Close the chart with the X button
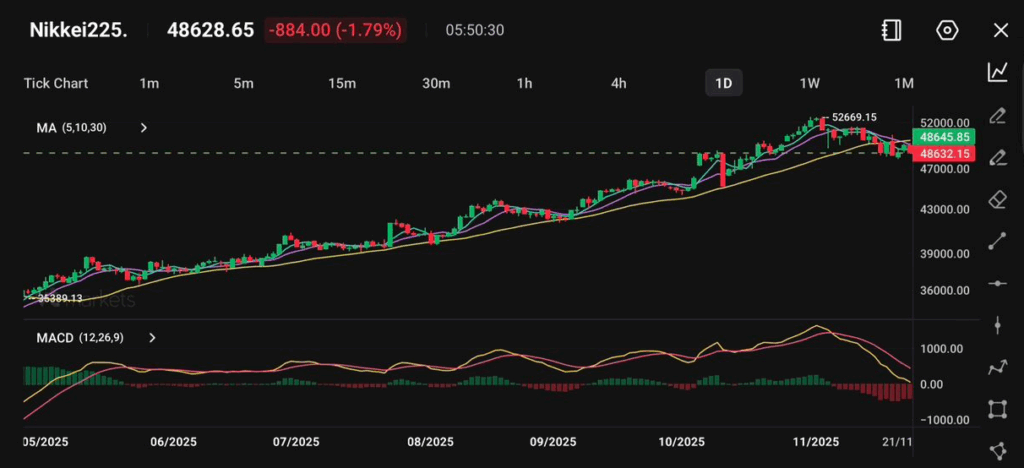This screenshot has height=468, width=1024. [x=1000, y=30]
